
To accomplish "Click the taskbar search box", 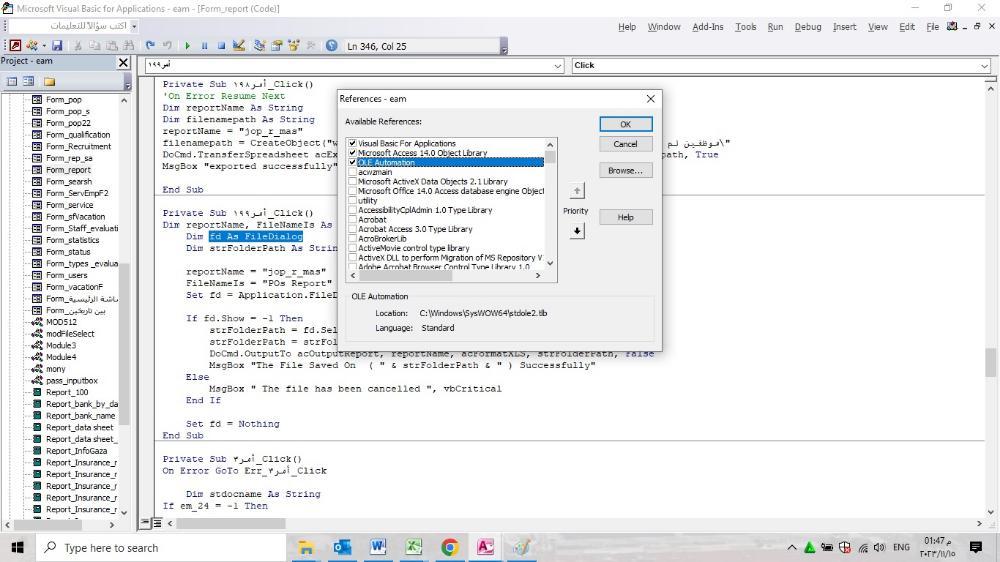I will click(x=161, y=547).
